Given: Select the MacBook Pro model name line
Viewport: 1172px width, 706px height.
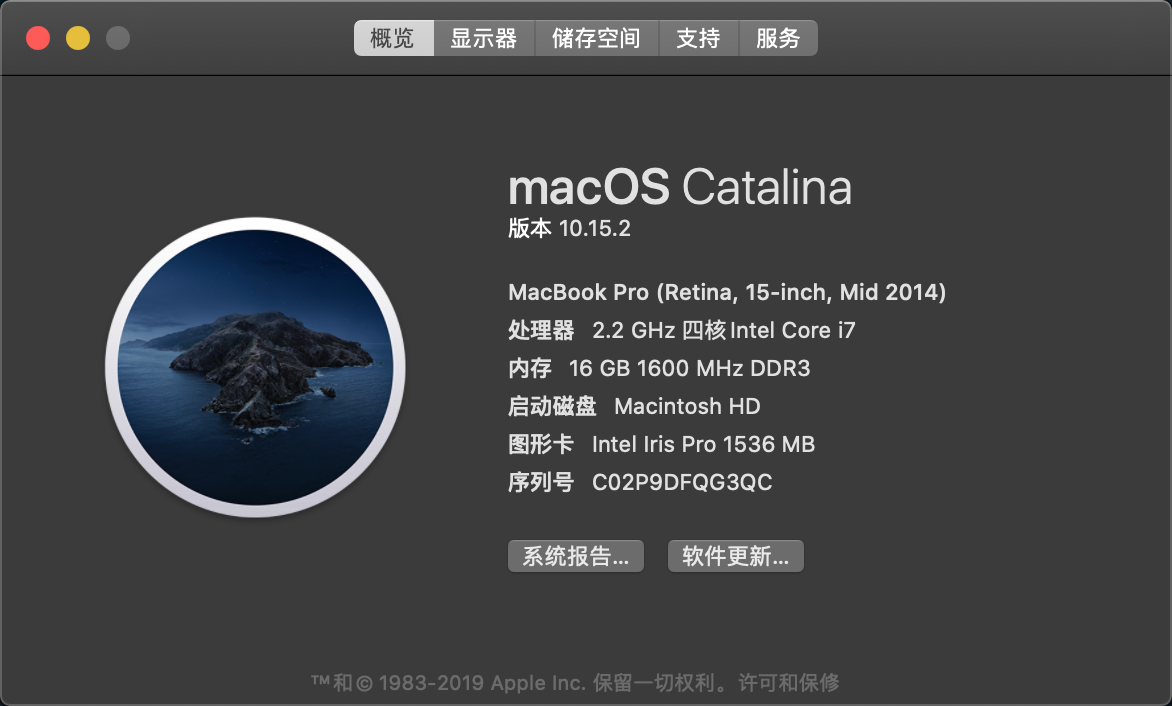Looking at the screenshot, I should coord(727,292).
